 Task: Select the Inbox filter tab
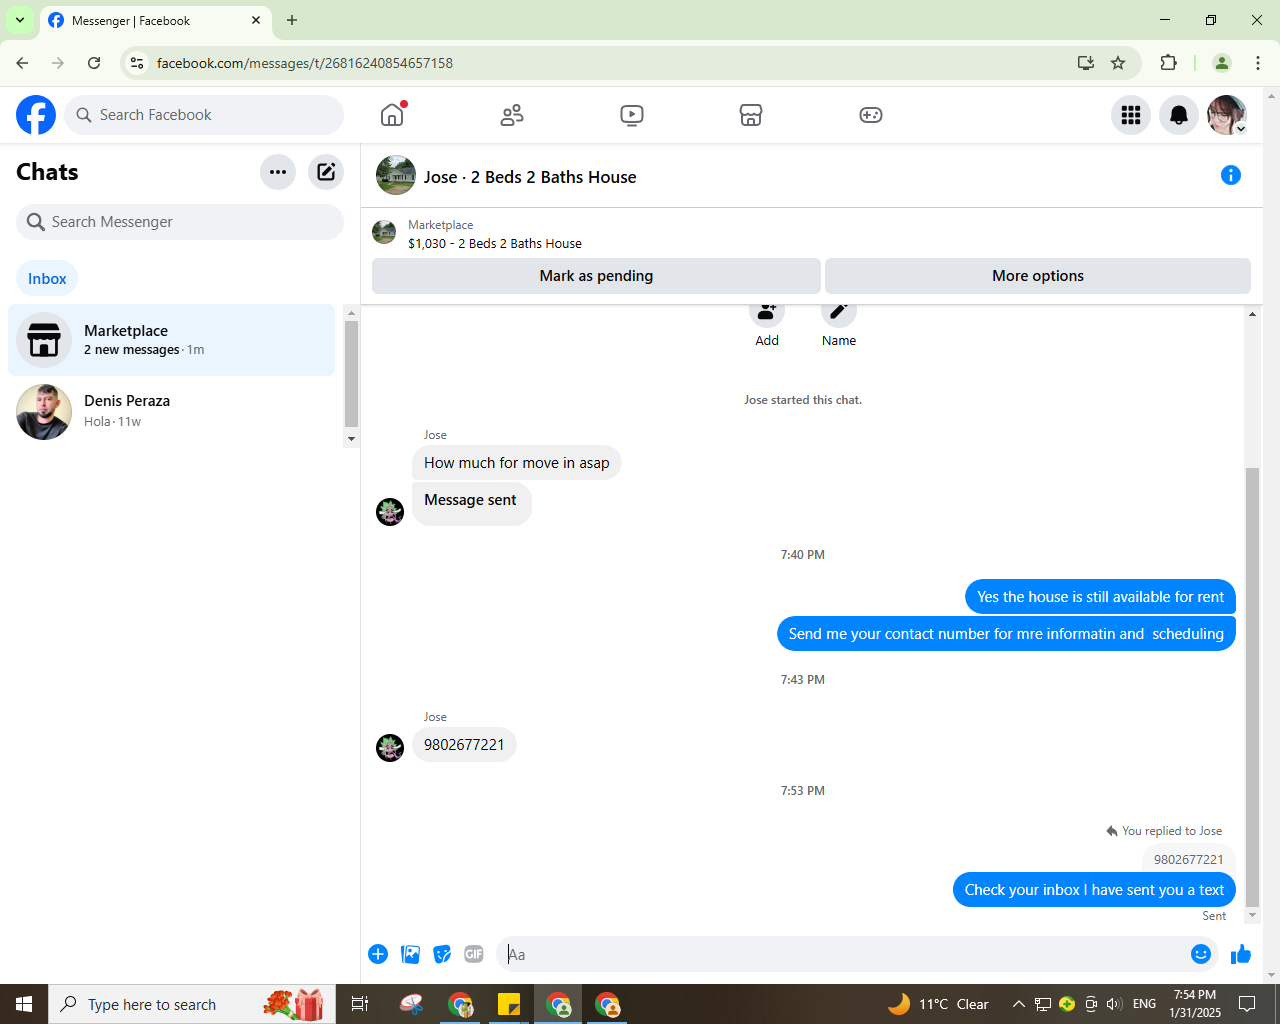(47, 279)
